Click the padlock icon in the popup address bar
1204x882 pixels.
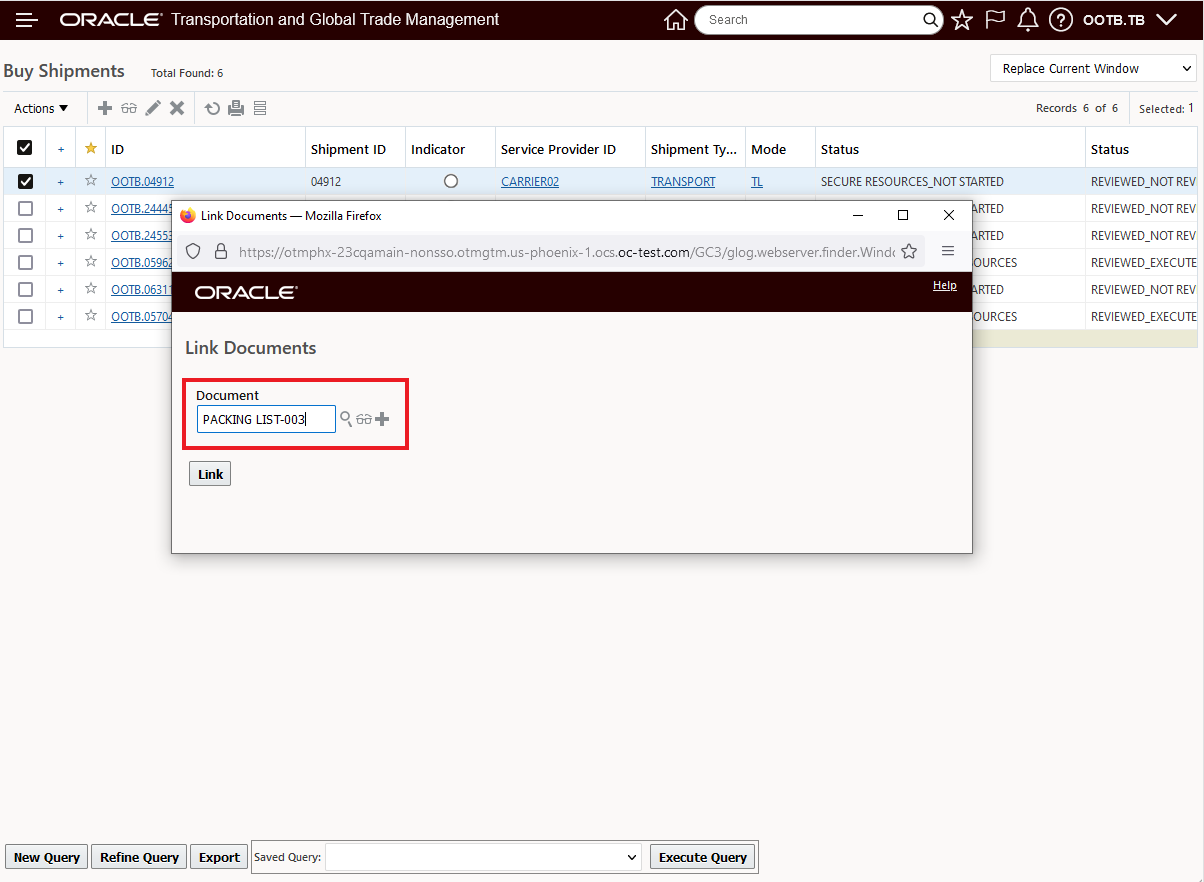coord(221,252)
